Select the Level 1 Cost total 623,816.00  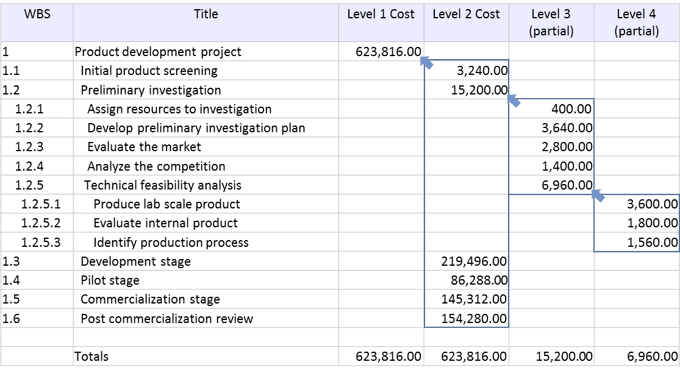pyautogui.click(x=381, y=357)
